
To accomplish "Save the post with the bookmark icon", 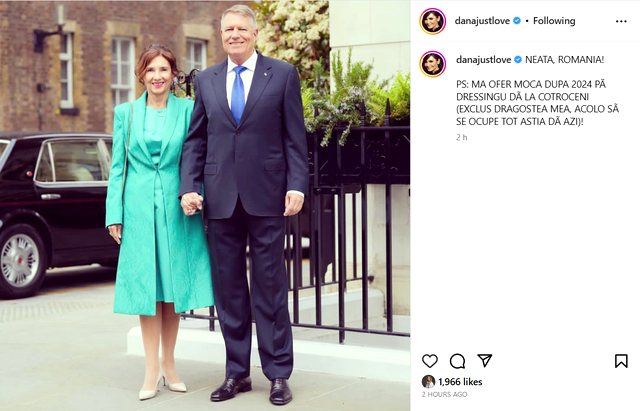I will tap(621, 361).
